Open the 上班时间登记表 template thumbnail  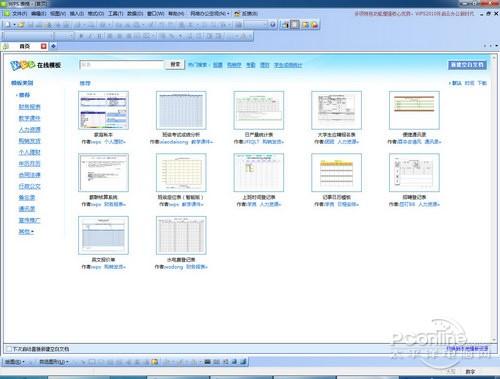tap(259, 172)
